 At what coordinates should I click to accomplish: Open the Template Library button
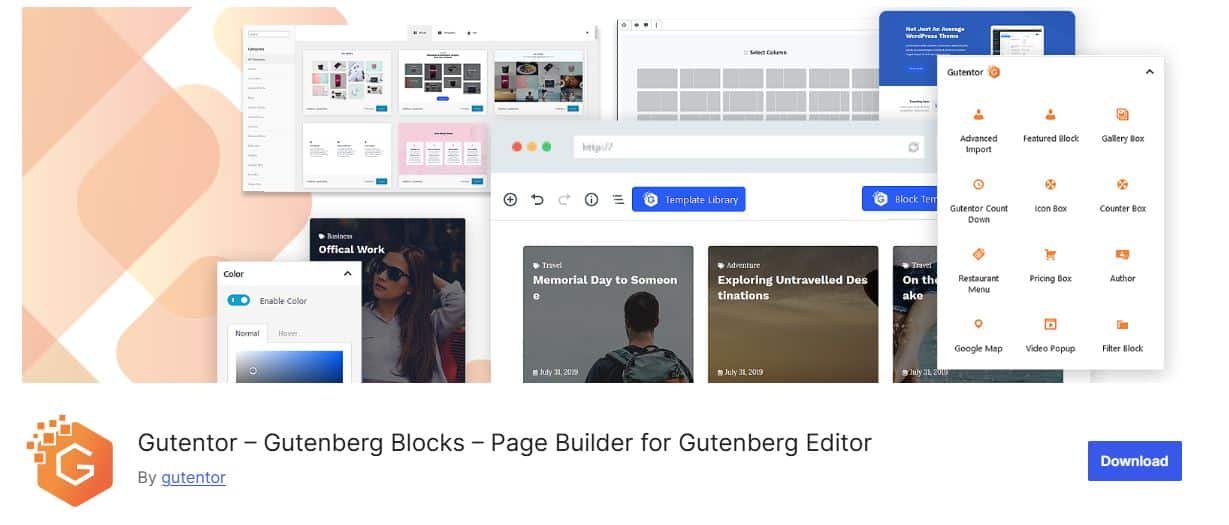tap(689, 200)
